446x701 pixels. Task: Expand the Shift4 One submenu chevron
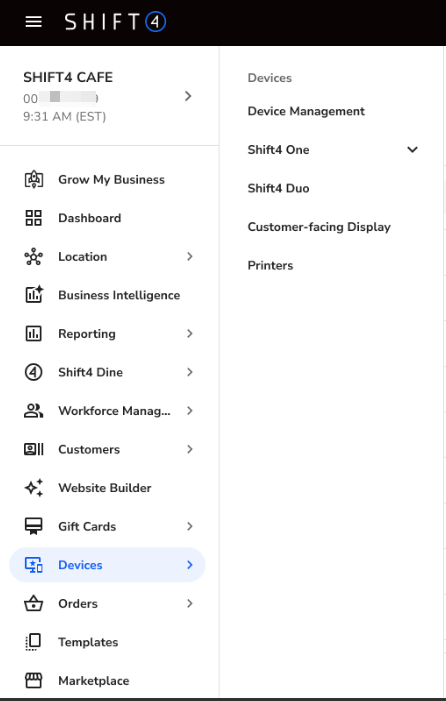(x=412, y=149)
